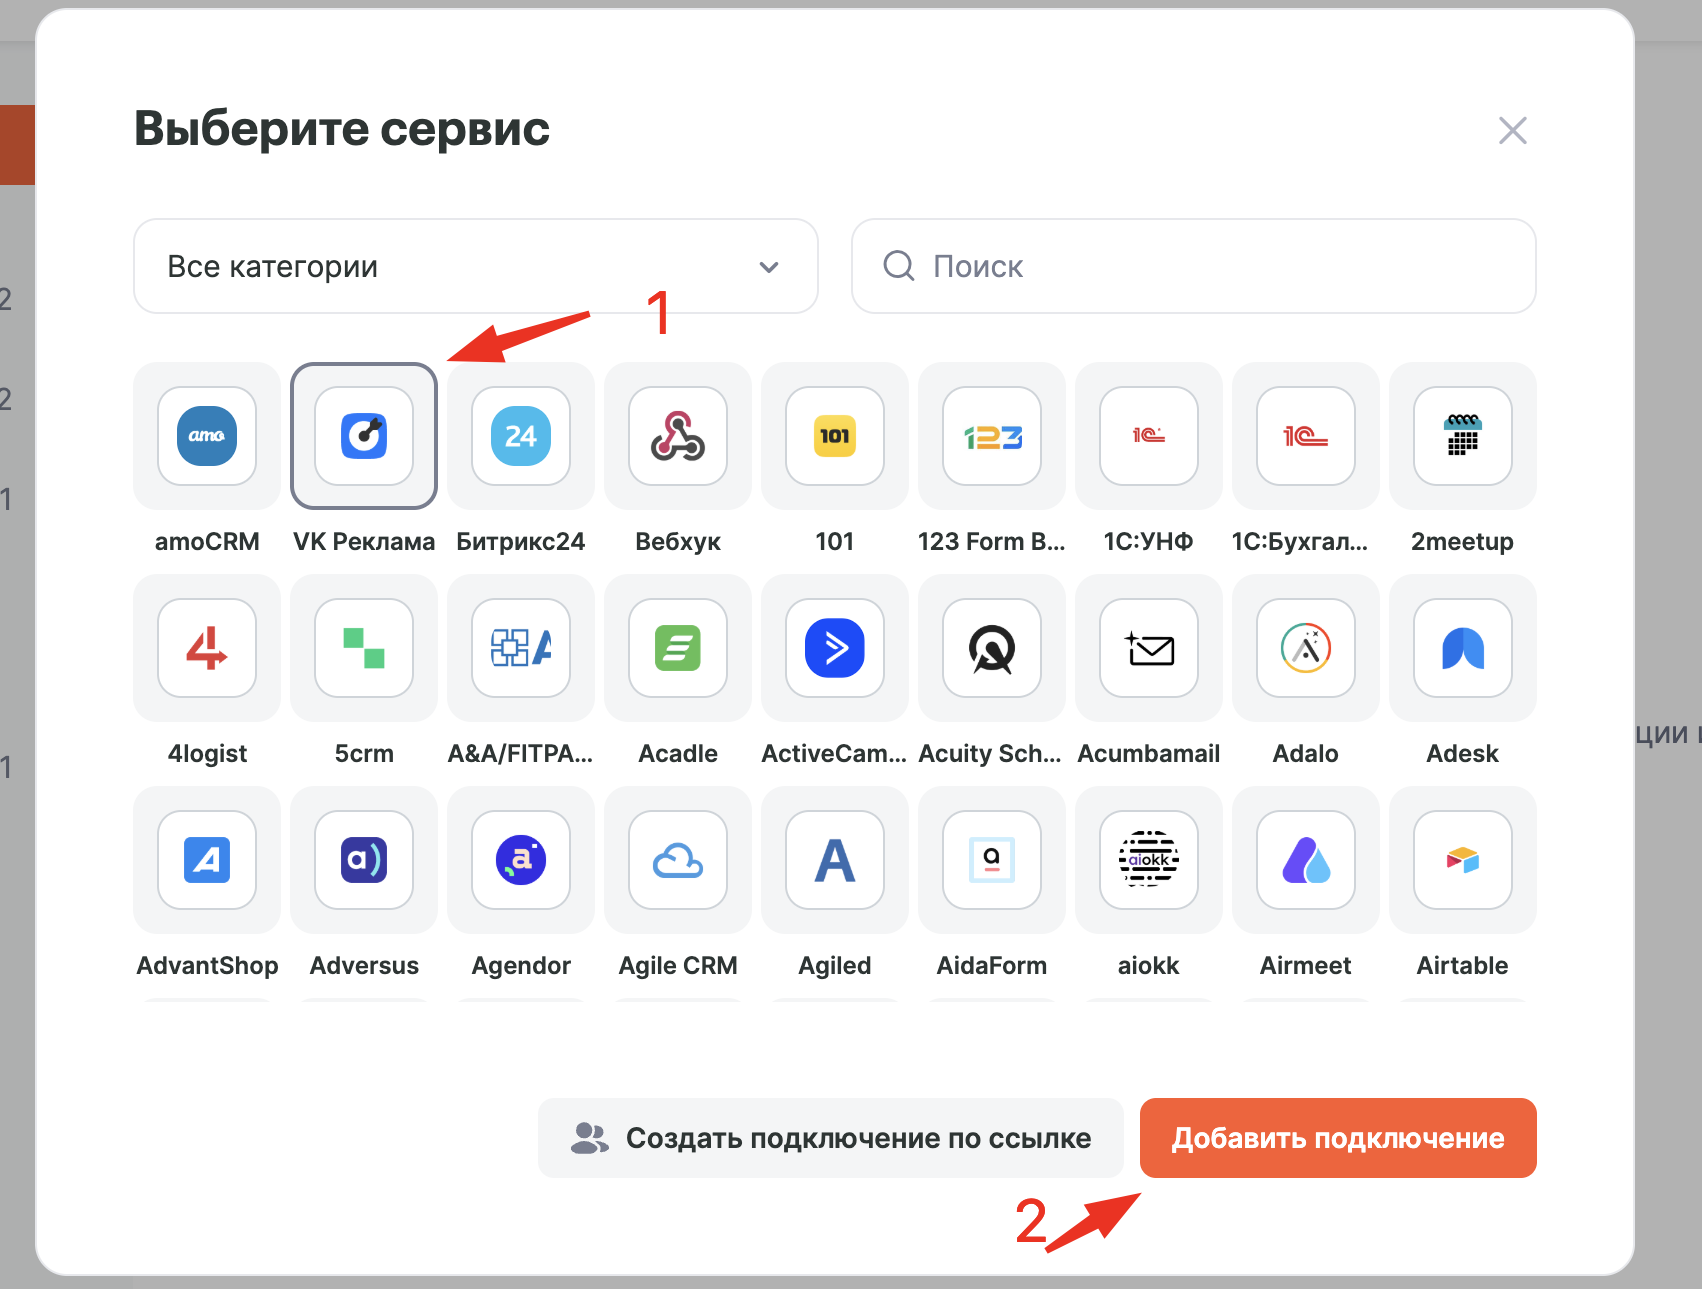Screen dimensions: 1702x1289
Task: Pick the AdvantShop service icon
Action: tap(207, 860)
